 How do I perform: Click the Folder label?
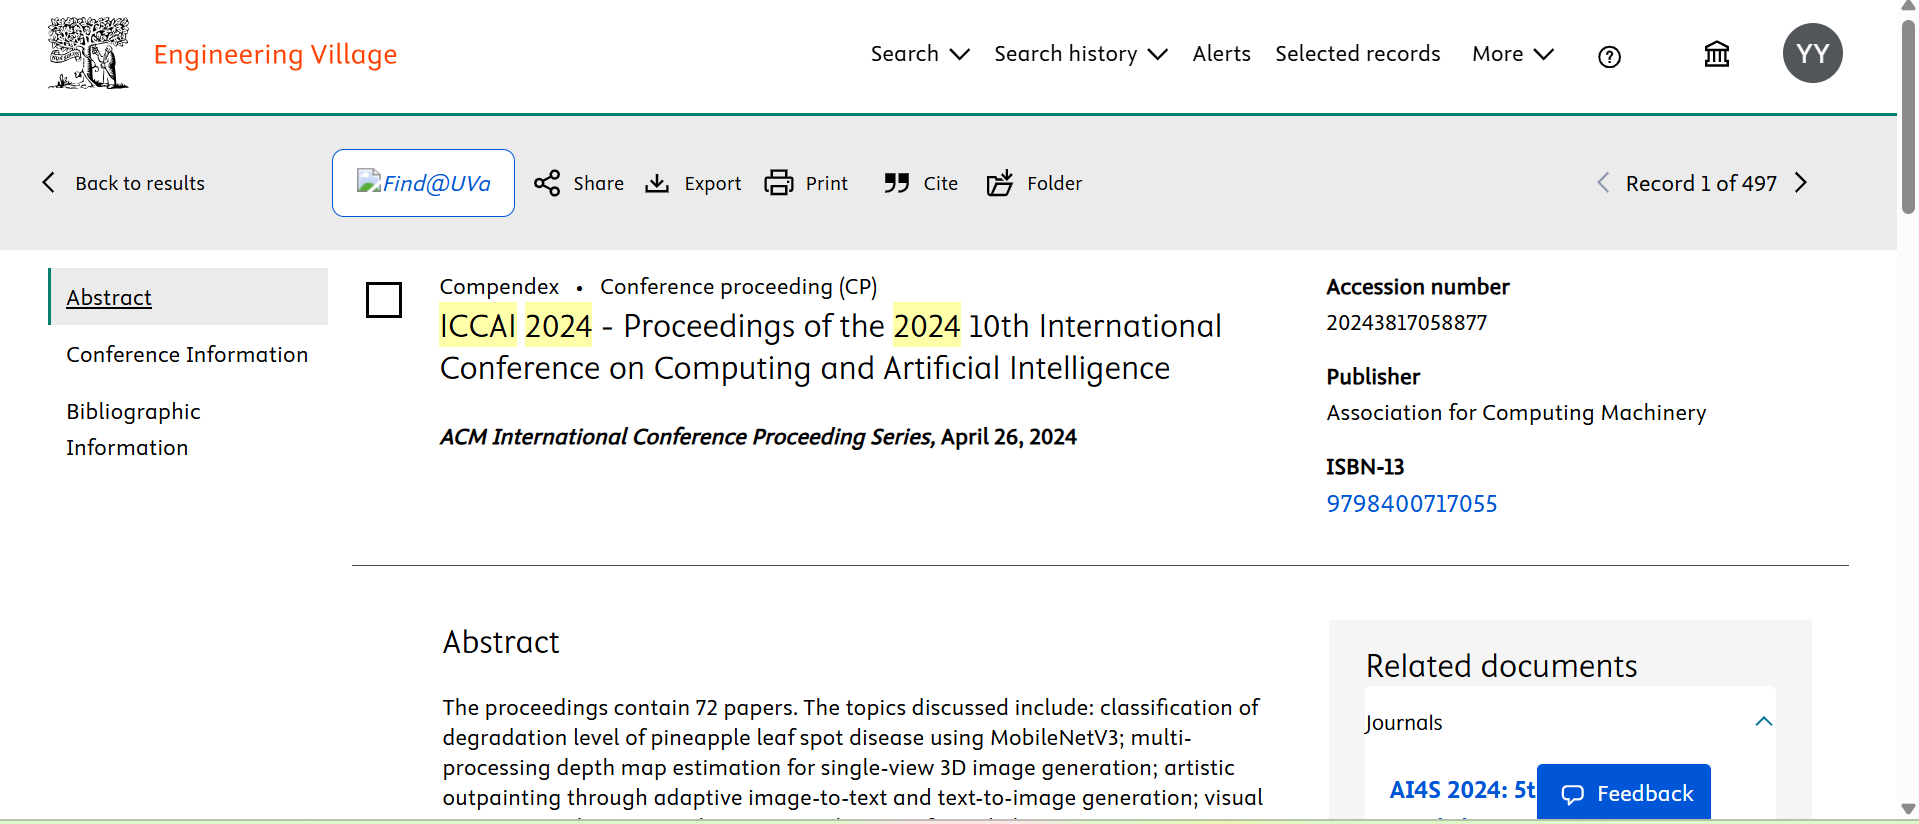pyautogui.click(x=1055, y=183)
